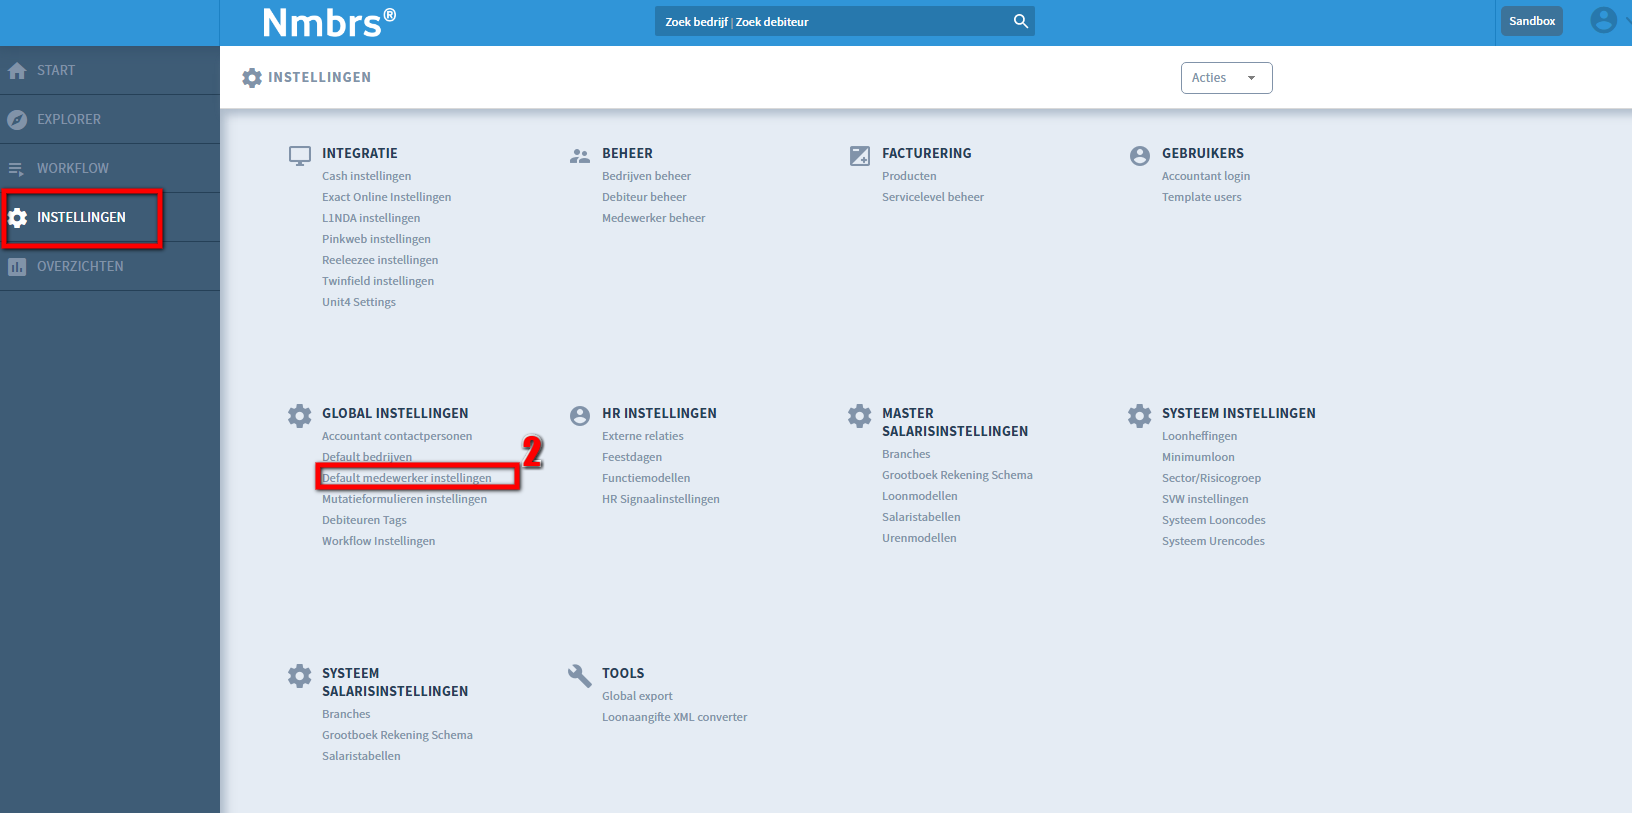Open Accountant login link
This screenshot has height=813, width=1632.
(x=1206, y=176)
